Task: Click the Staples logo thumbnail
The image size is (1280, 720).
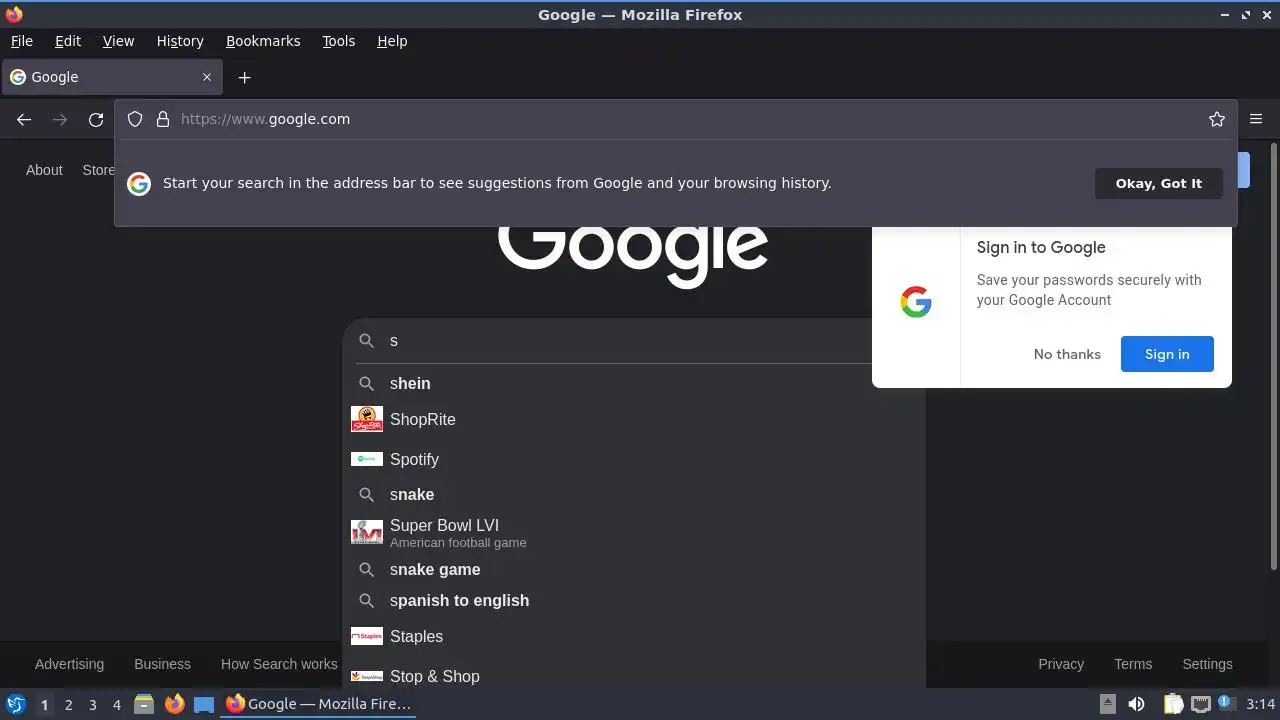Action: coord(367,636)
